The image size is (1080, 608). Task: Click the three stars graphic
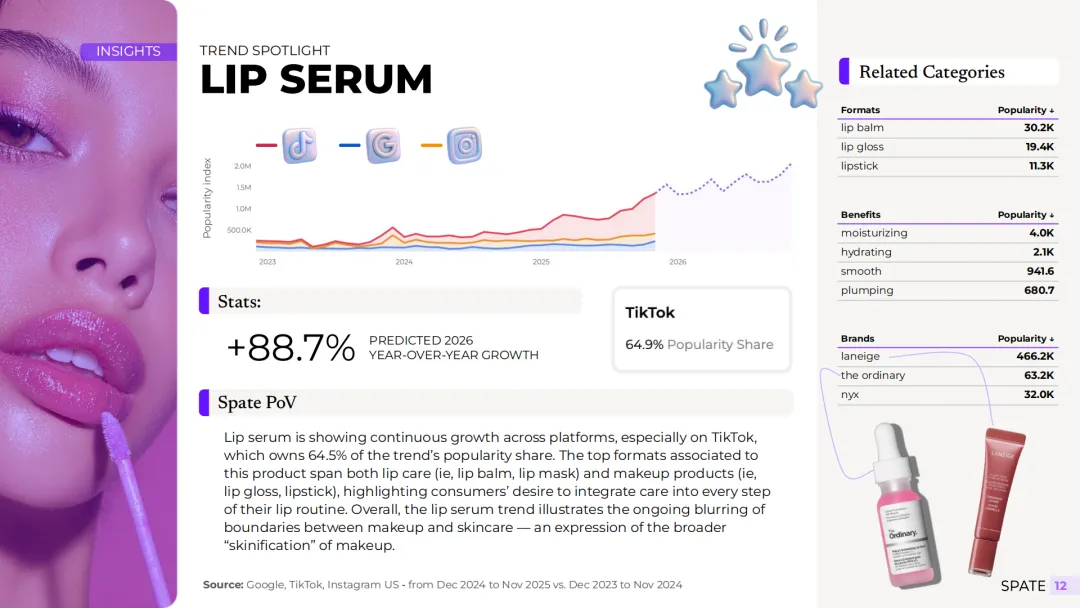click(x=763, y=65)
